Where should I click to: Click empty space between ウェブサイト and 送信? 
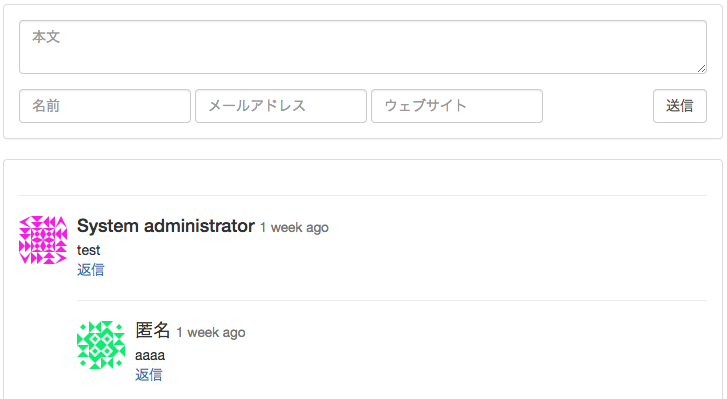(x=598, y=106)
